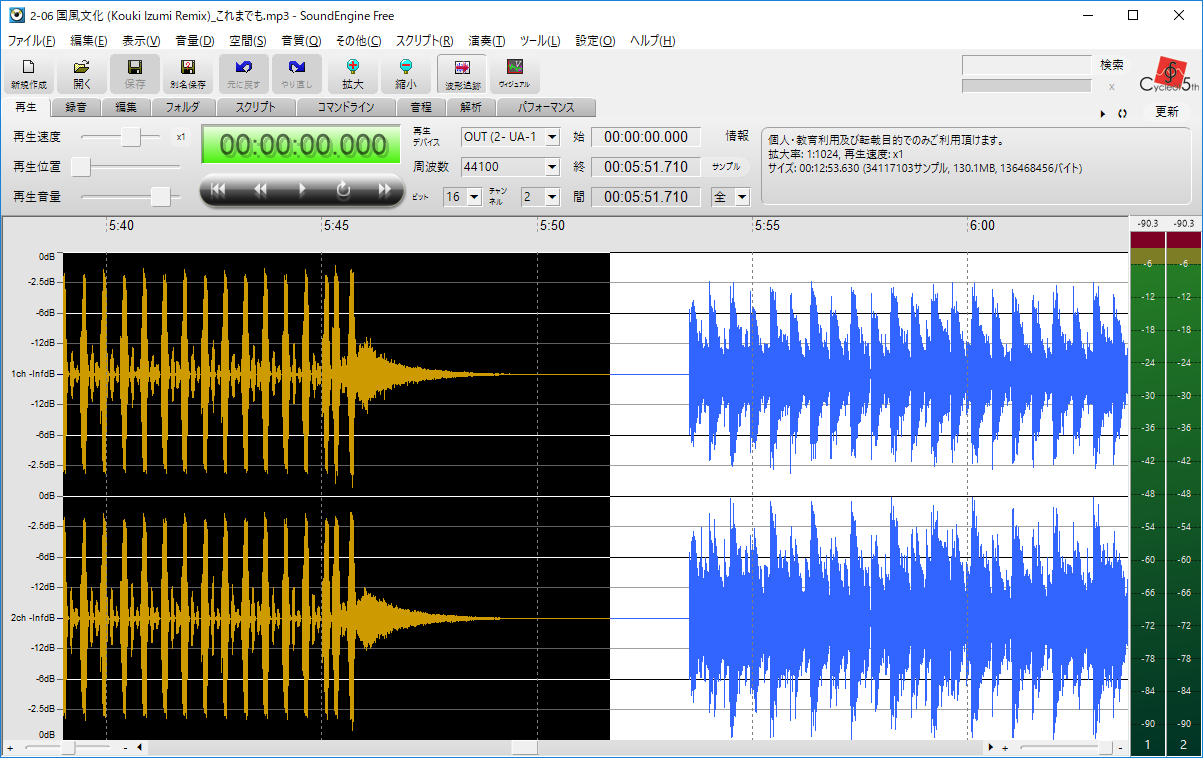Viewport: 1203px width, 758px height.
Task: Click the 保存 save icon
Action: tap(135, 74)
